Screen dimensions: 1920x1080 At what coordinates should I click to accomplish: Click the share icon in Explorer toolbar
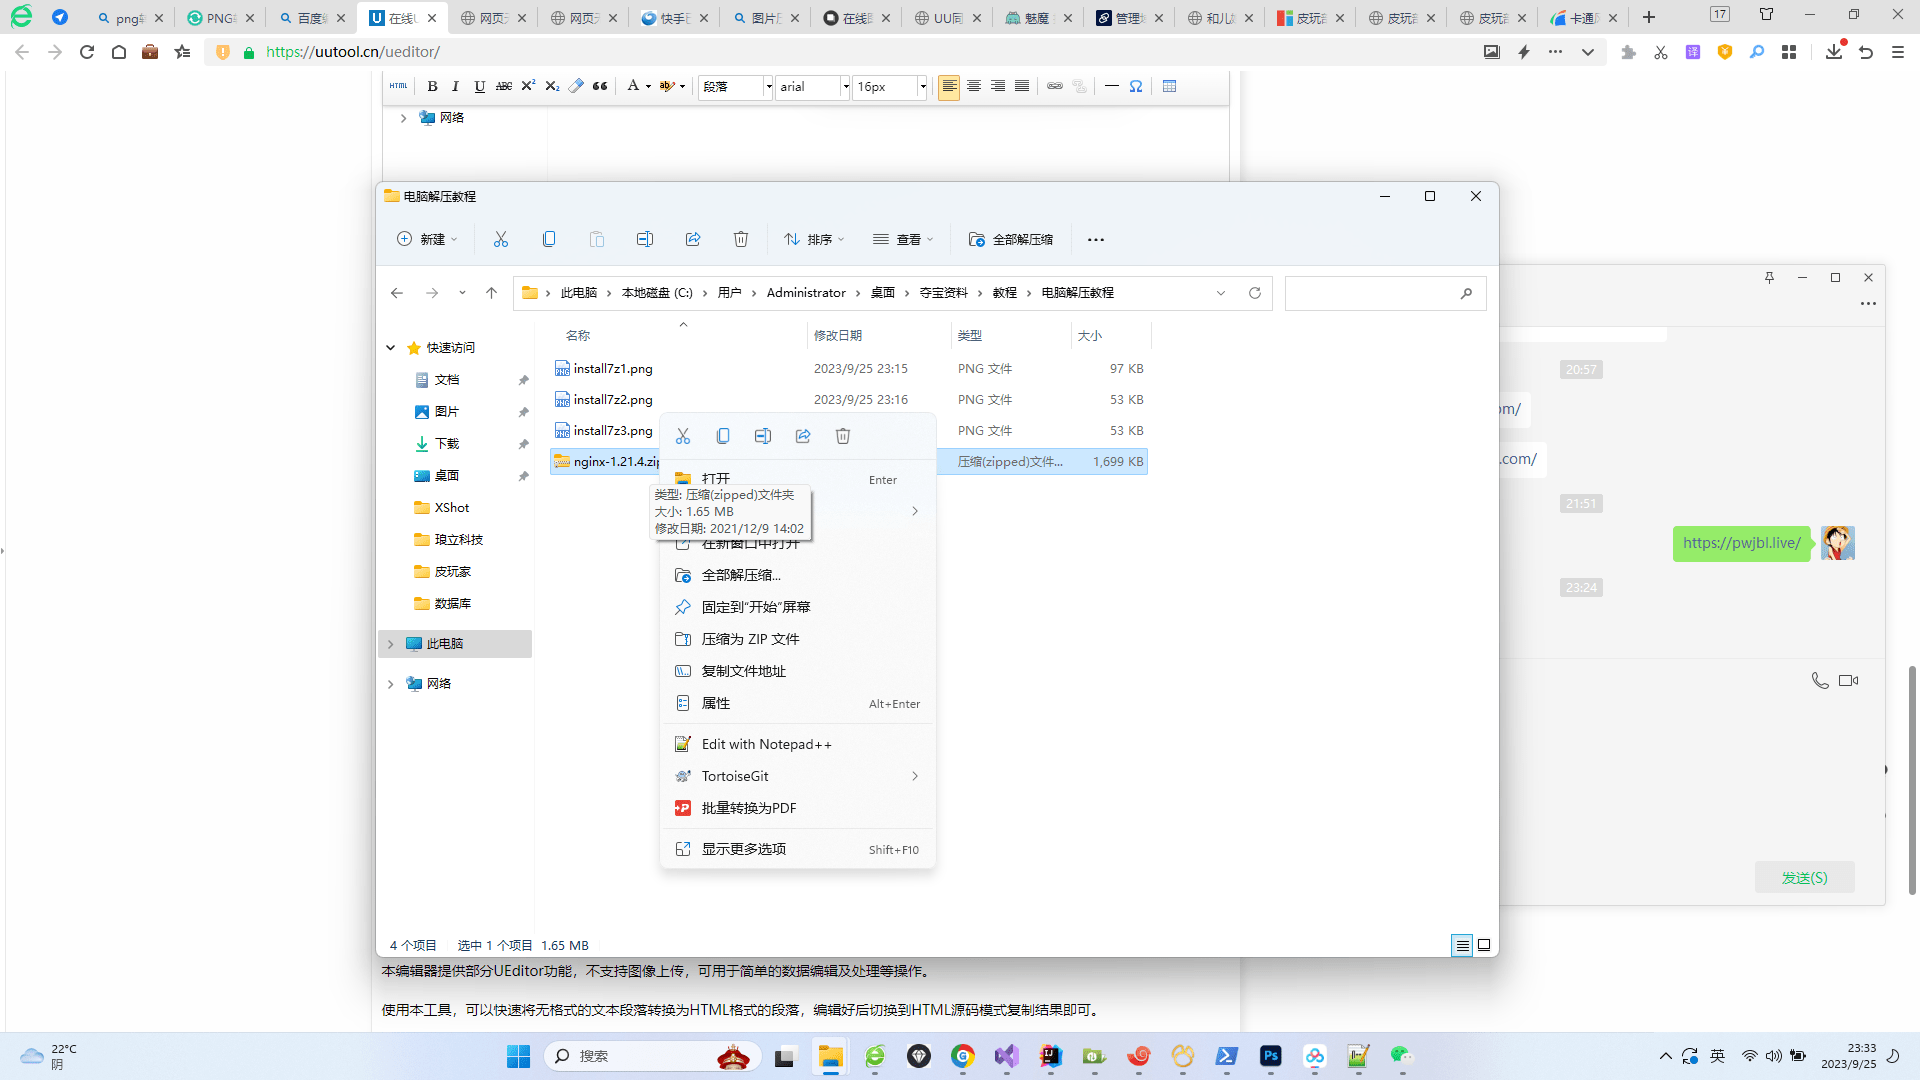click(693, 240)
